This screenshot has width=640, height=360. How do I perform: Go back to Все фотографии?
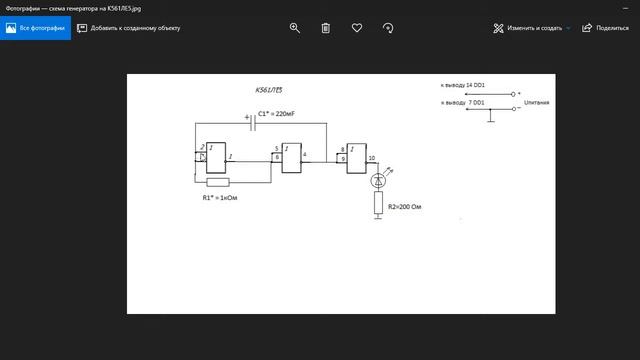(x=36, y=28)
